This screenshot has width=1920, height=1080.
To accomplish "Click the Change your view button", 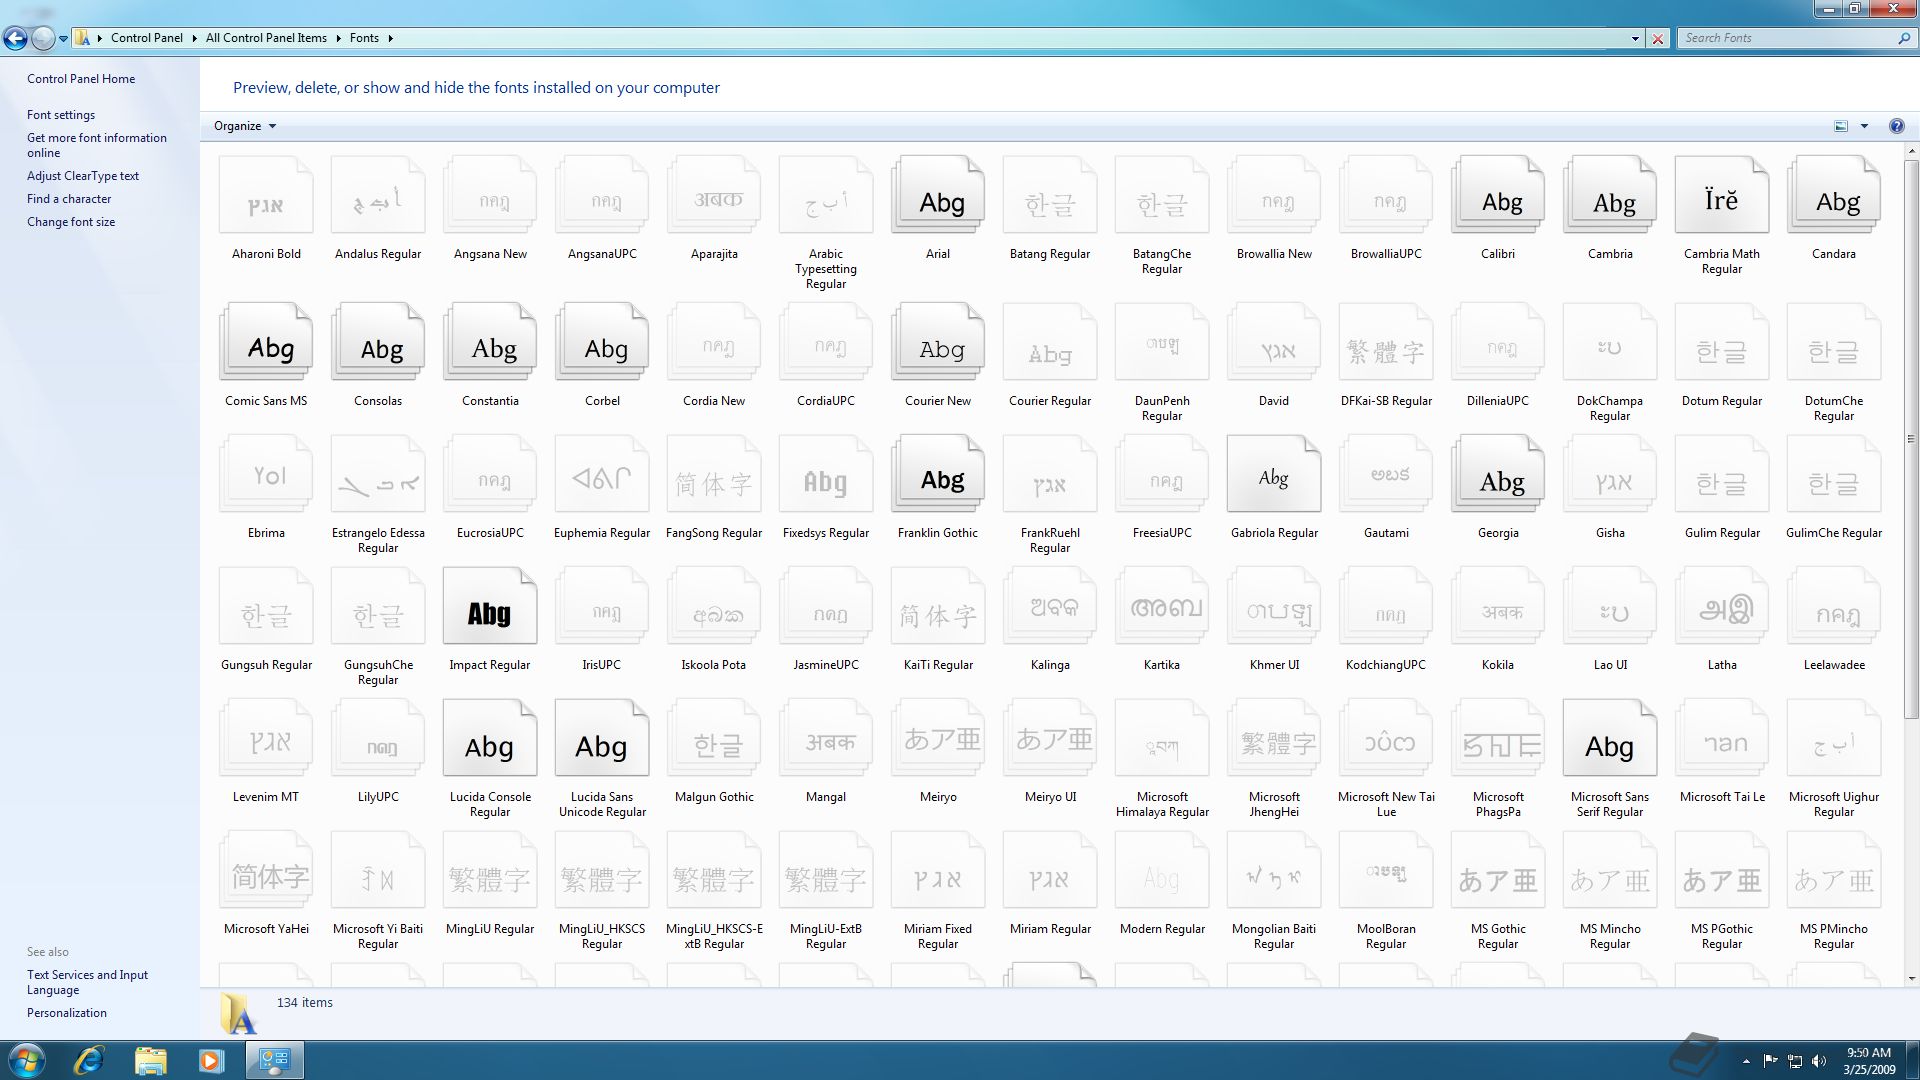I will [x=1841, y=126].
